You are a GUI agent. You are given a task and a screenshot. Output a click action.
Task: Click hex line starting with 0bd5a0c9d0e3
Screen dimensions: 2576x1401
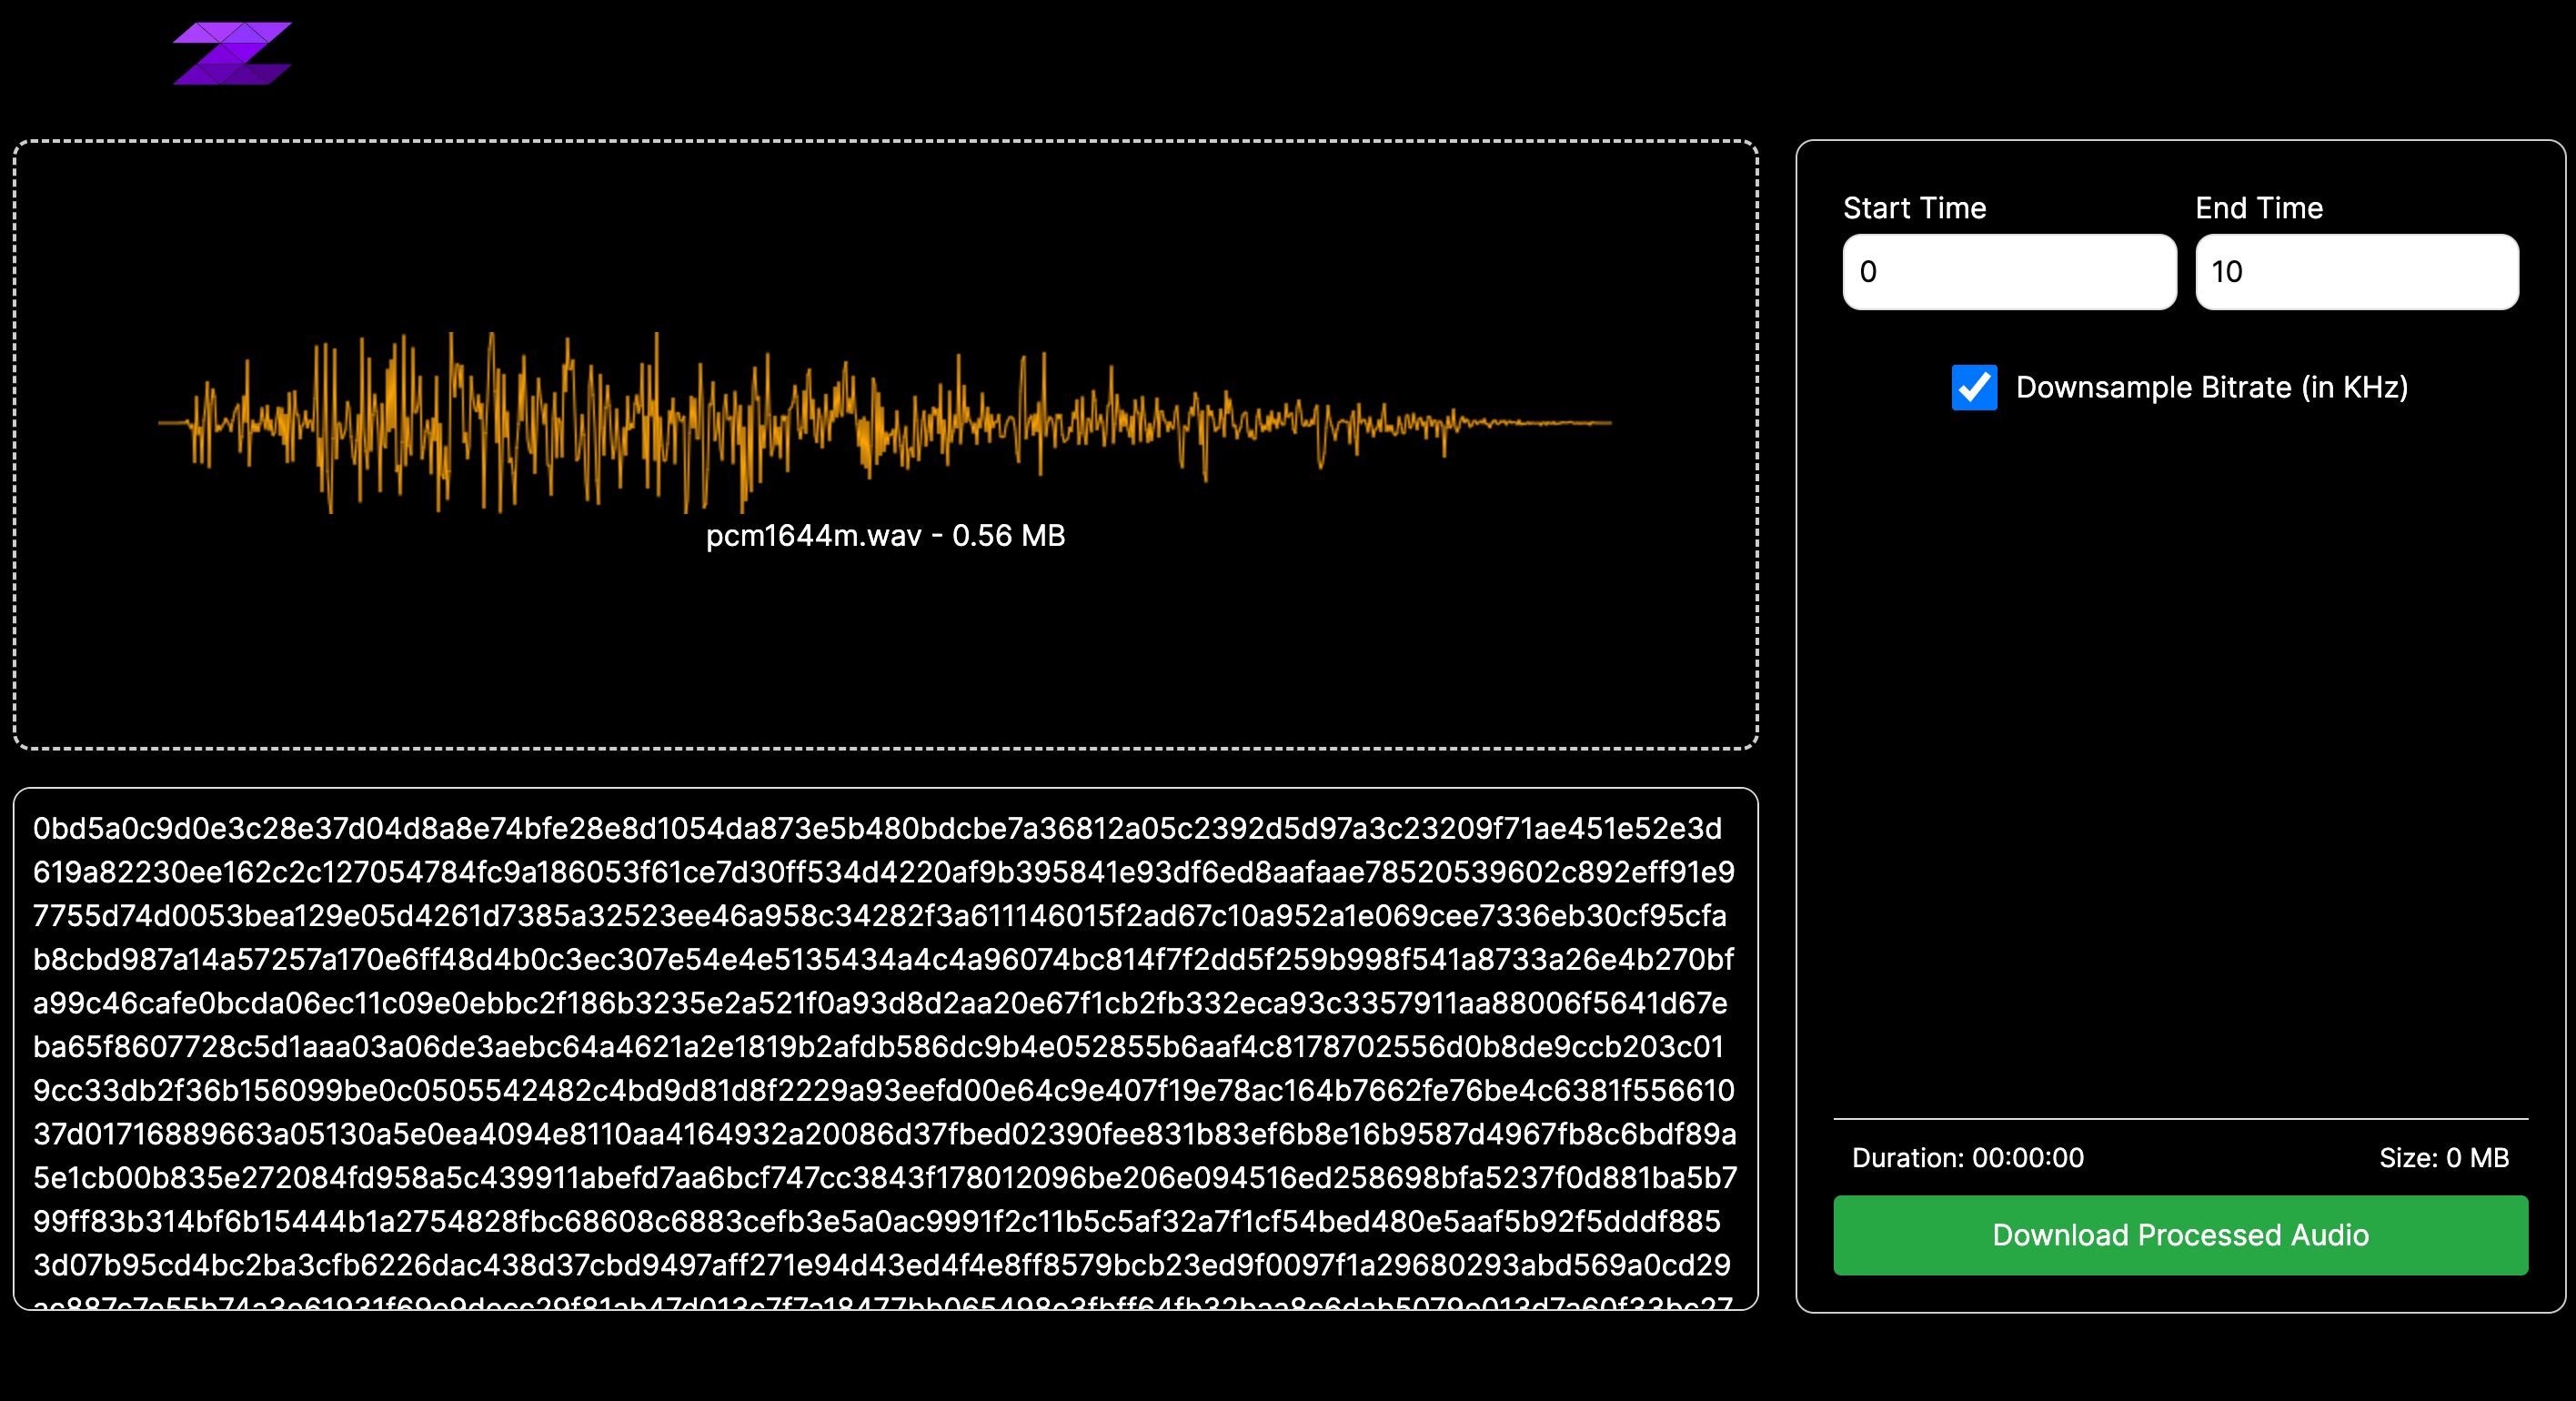877,829
